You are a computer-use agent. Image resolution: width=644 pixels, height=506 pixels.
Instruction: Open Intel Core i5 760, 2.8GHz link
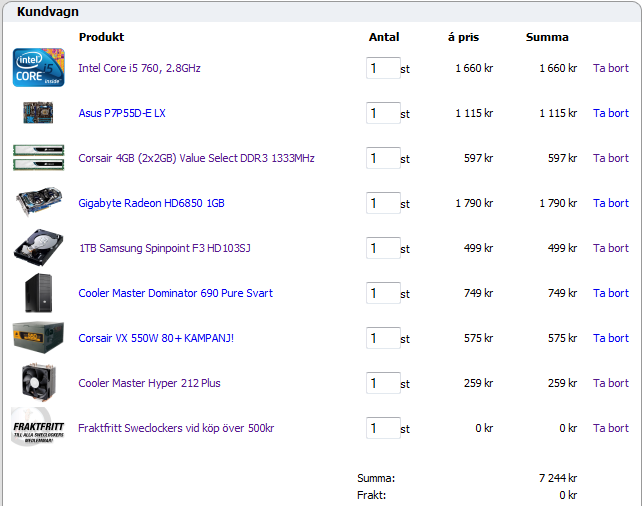coord(139,68)
